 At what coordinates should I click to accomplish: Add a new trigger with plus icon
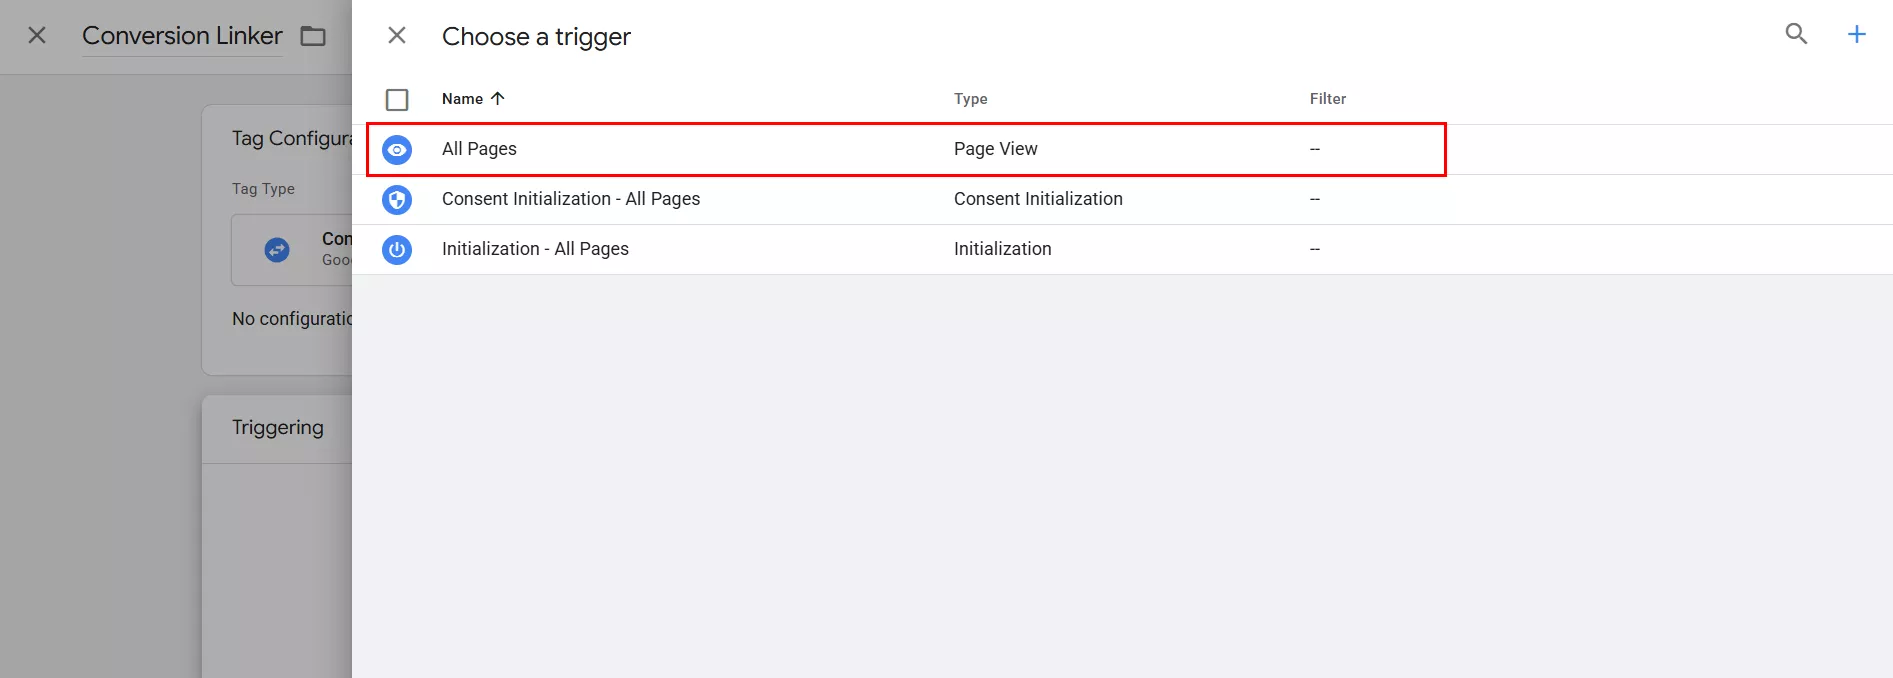[x=1856, y=34]
